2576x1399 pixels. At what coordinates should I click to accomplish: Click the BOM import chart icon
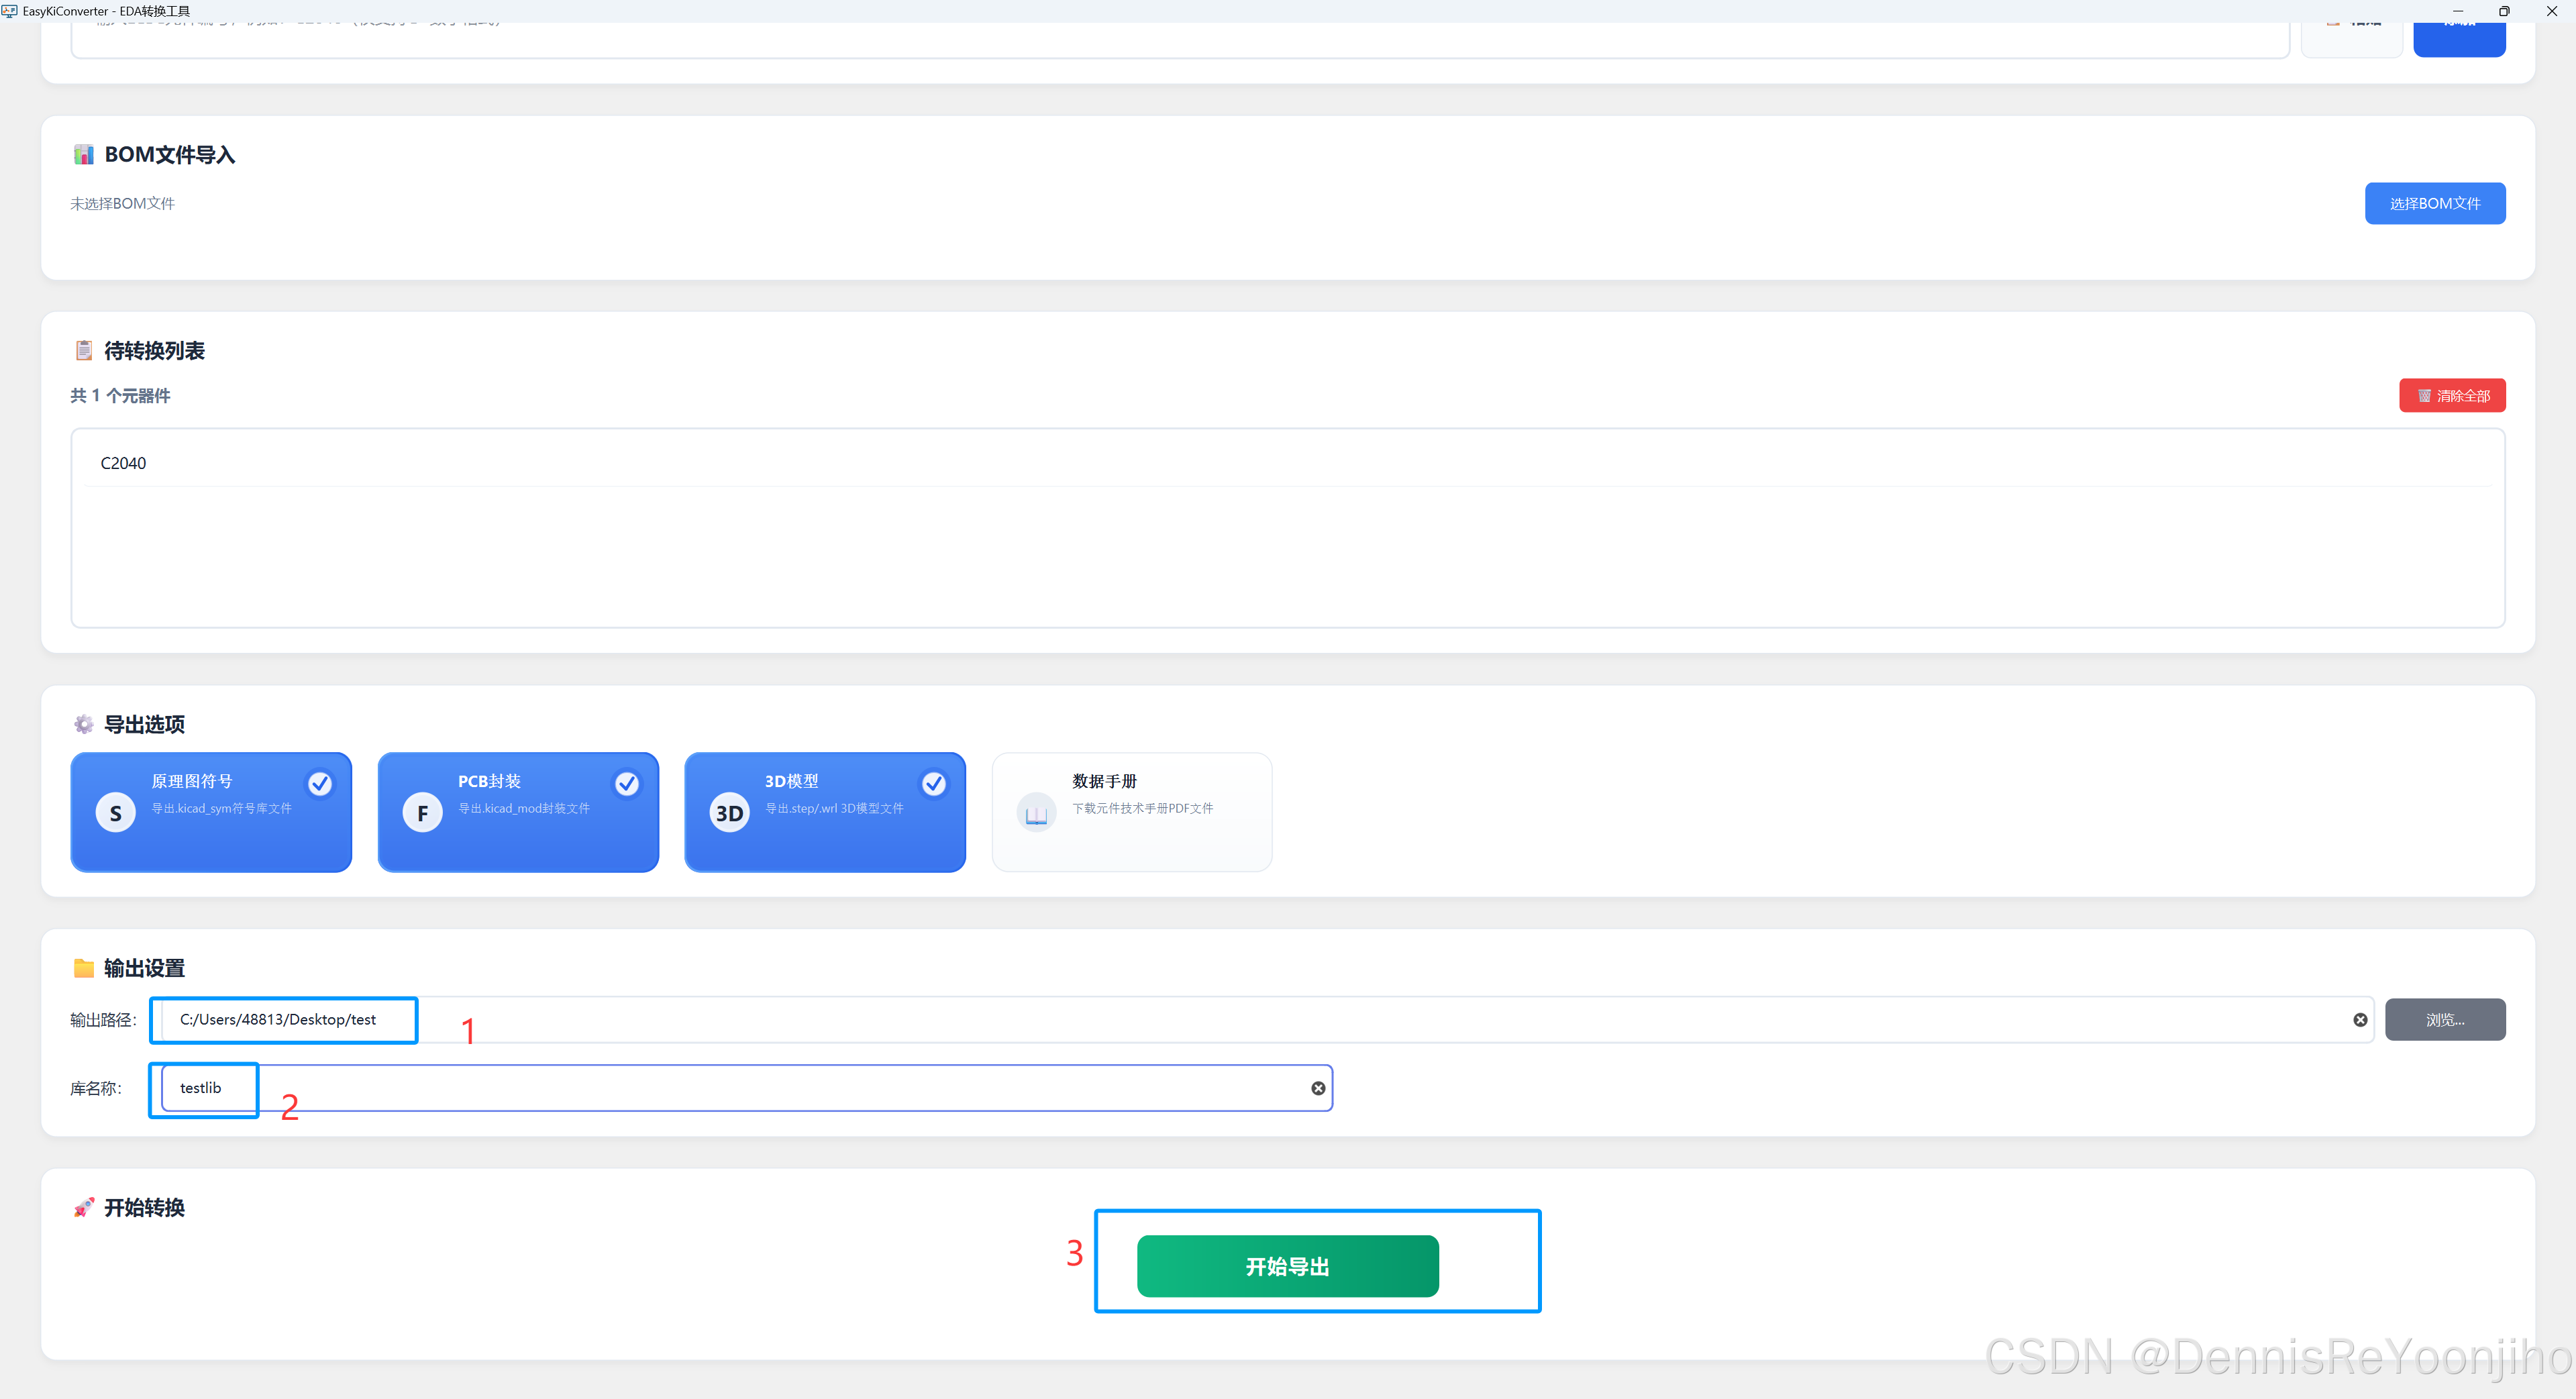click(x=84, y=155)
